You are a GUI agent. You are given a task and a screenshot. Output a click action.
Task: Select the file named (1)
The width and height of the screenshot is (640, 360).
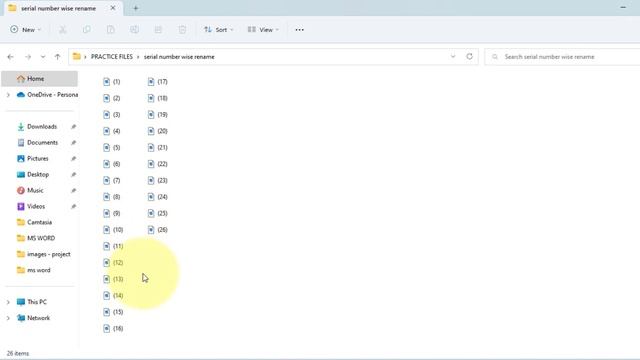(112, 82)
